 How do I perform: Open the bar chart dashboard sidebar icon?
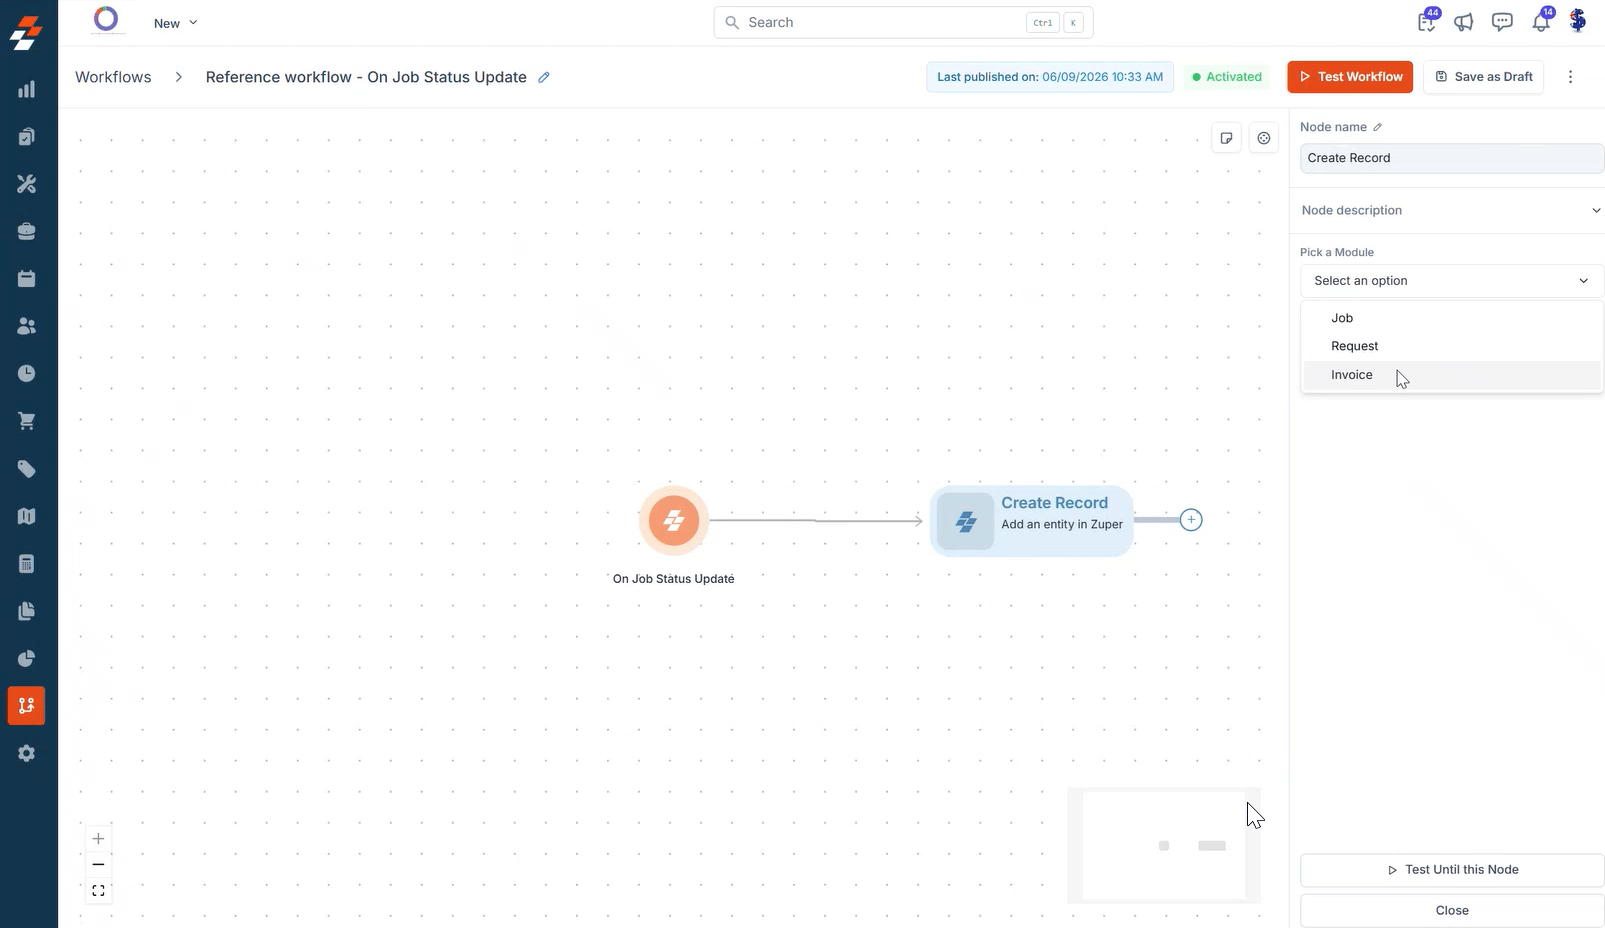pos(27,89)
